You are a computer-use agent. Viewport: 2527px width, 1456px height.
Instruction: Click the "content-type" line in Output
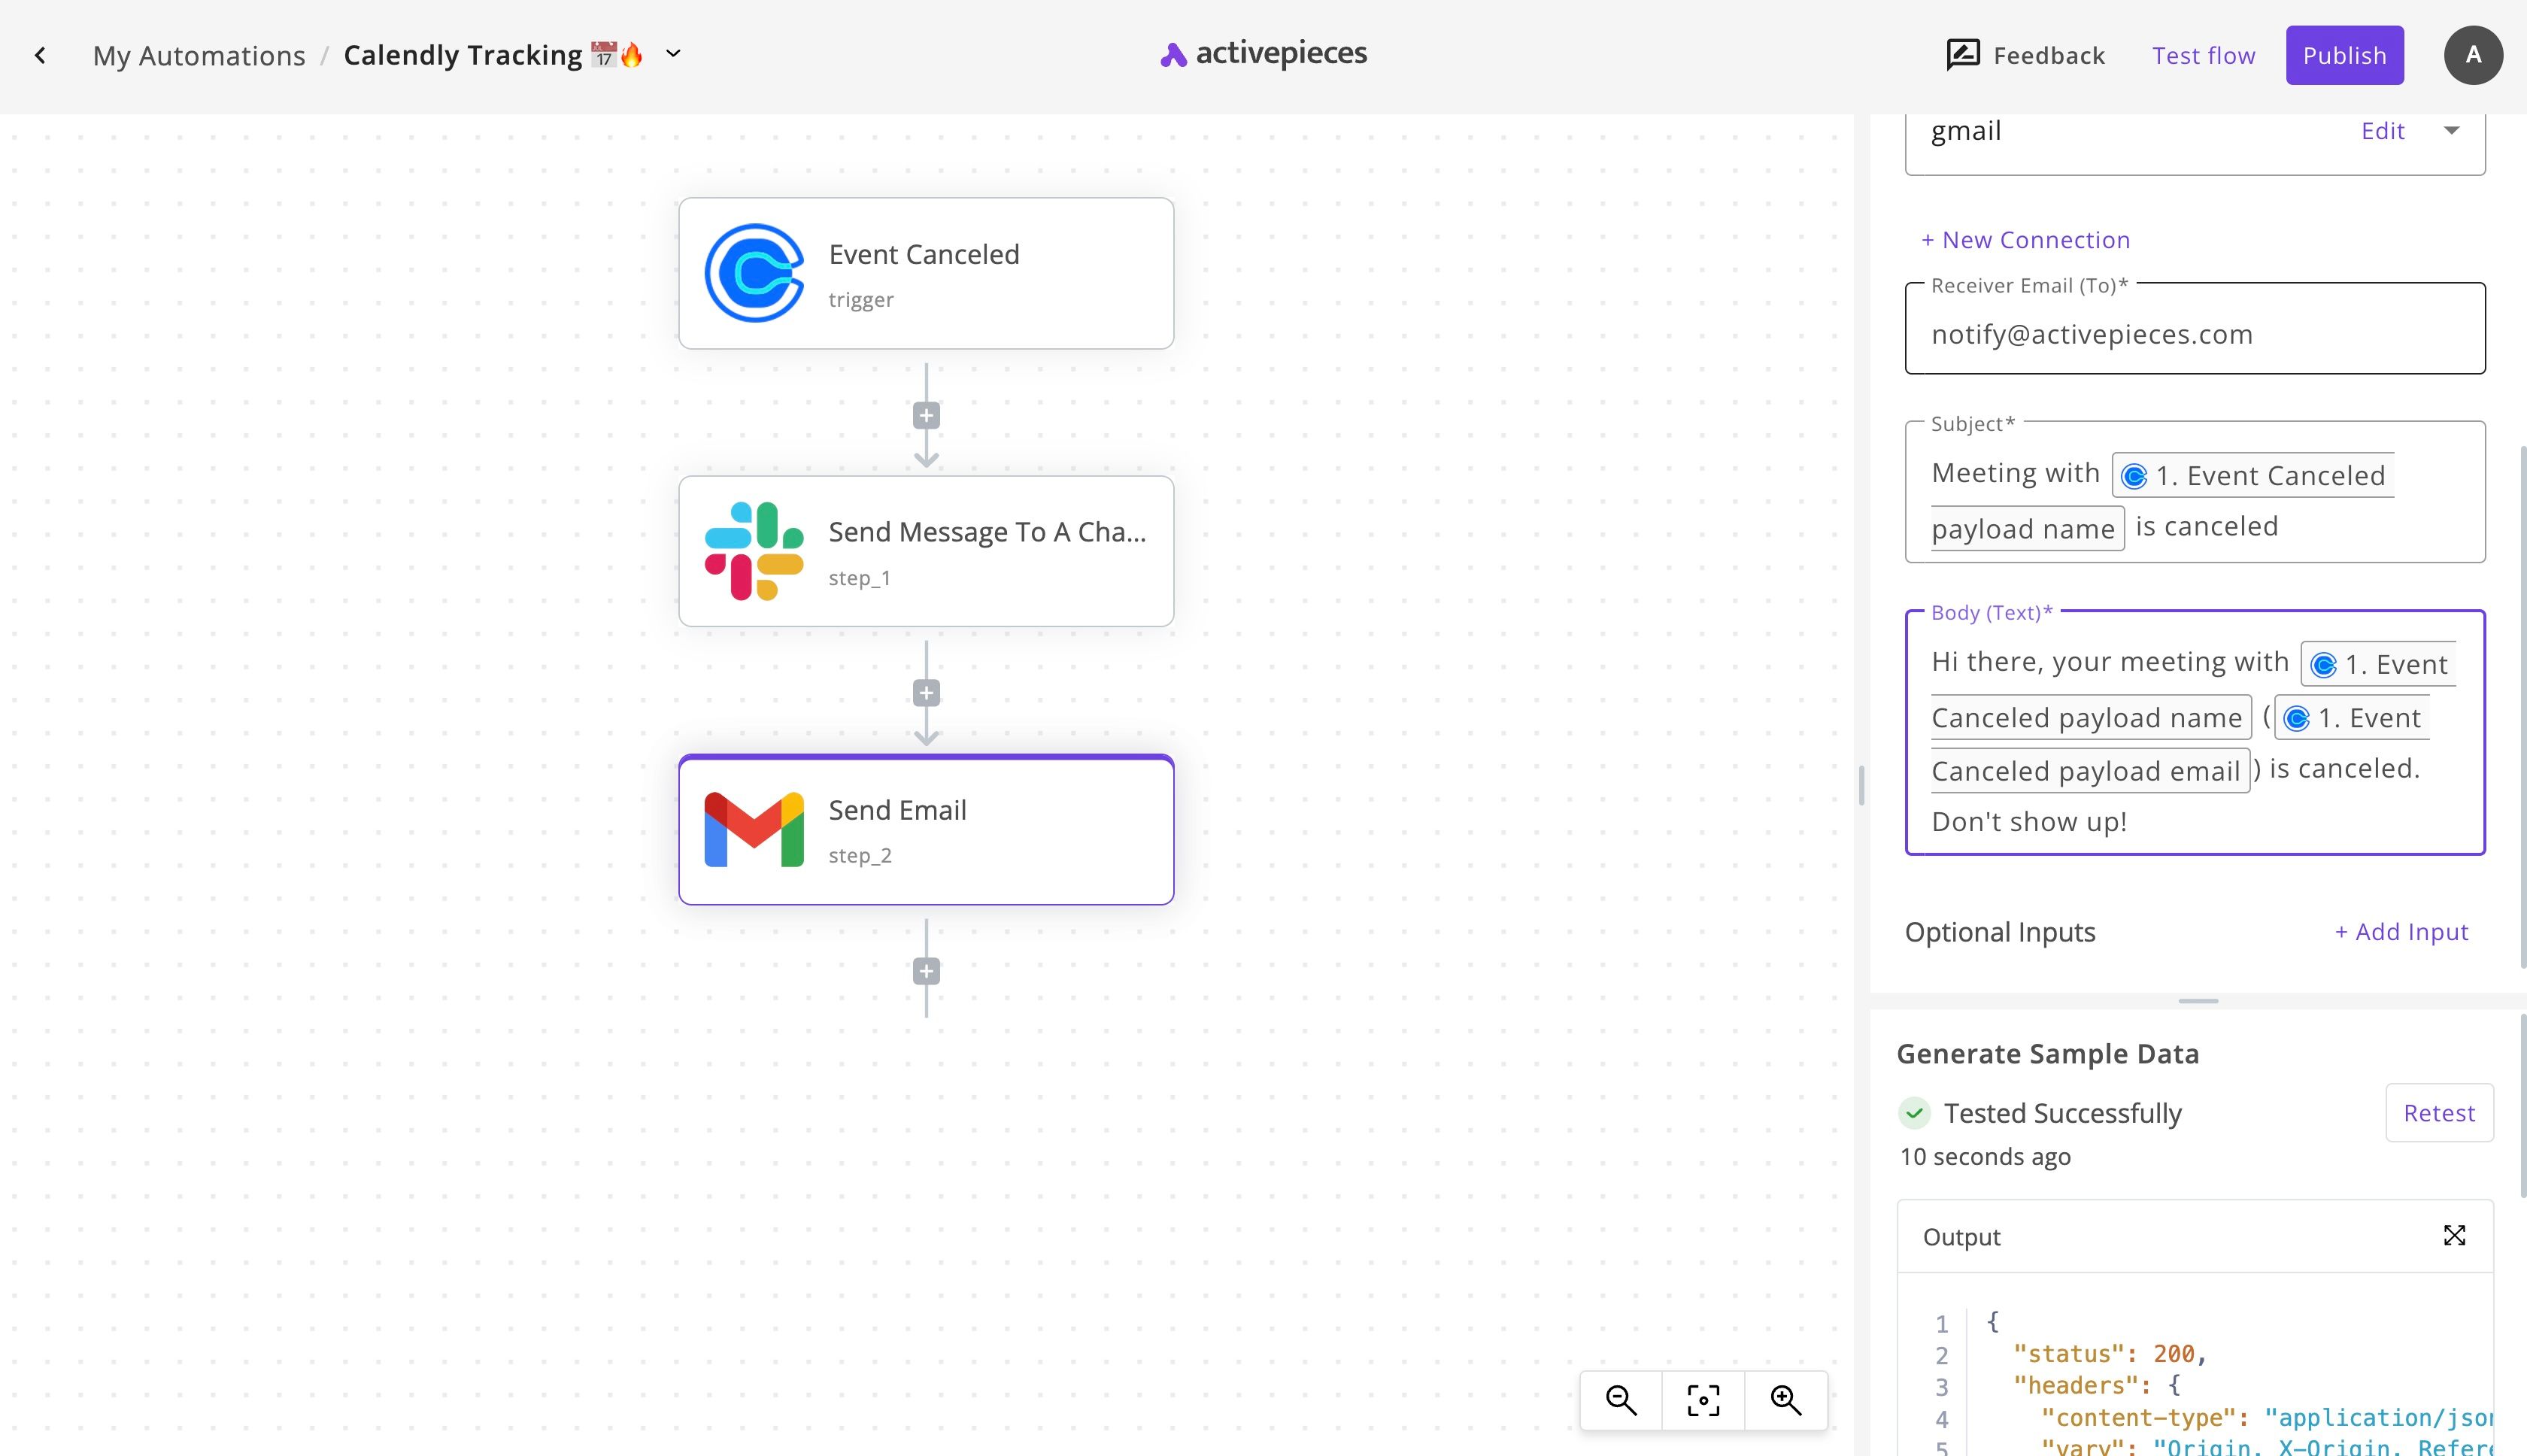coord(2265,1418)
